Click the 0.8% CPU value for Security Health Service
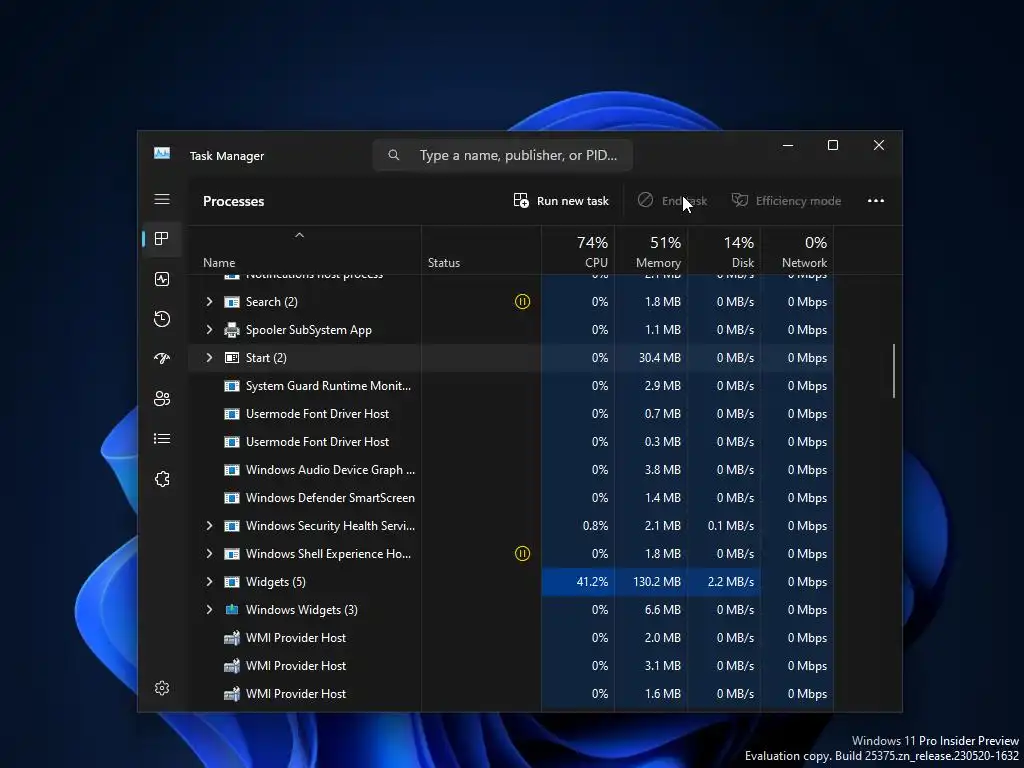The width and height of the screenshot is (1024, 768). pyautogui.click(x=595, y=526)
